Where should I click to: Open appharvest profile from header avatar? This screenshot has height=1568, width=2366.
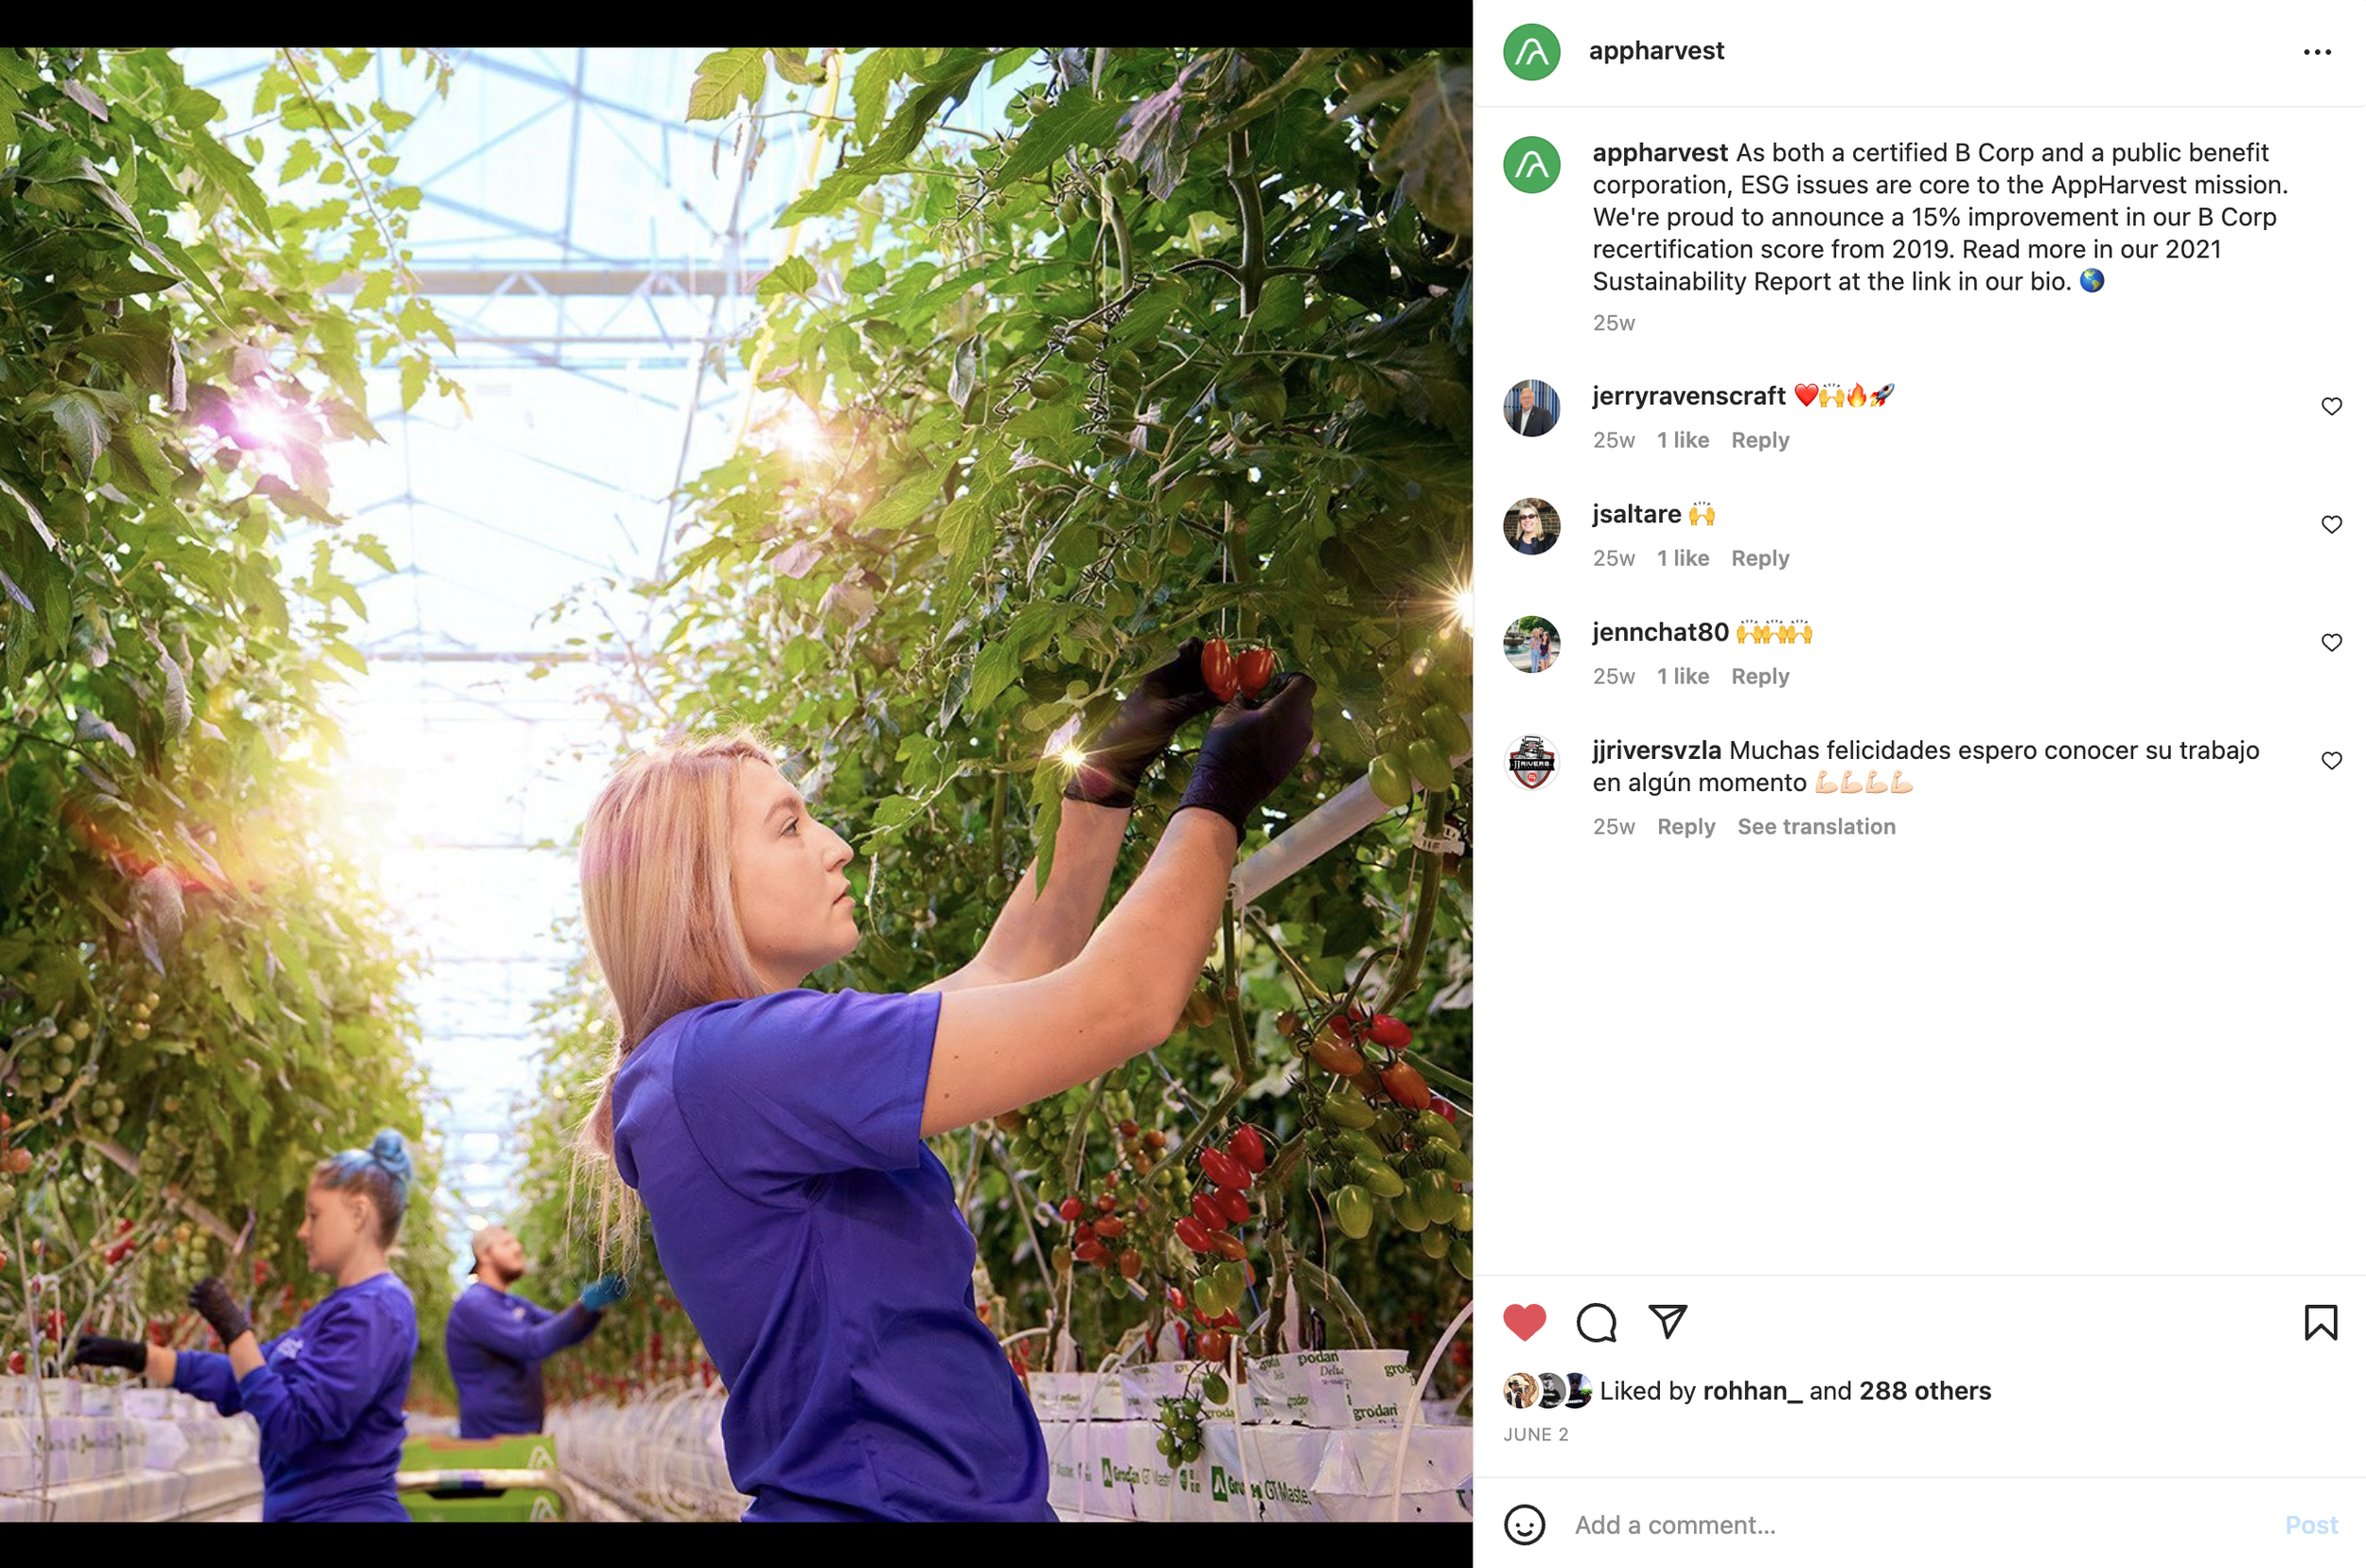pos(1531,52)
